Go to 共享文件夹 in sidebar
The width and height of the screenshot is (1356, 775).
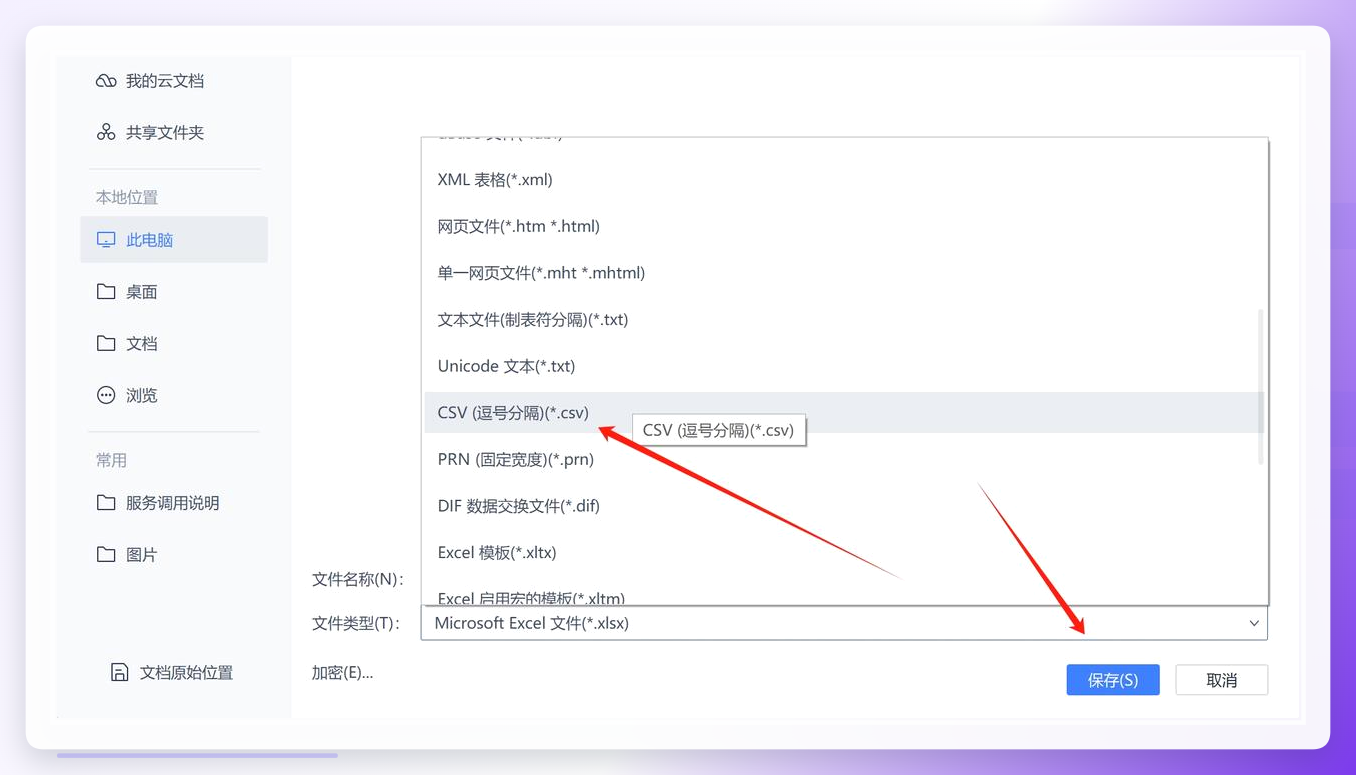click(x=165, y=132)
